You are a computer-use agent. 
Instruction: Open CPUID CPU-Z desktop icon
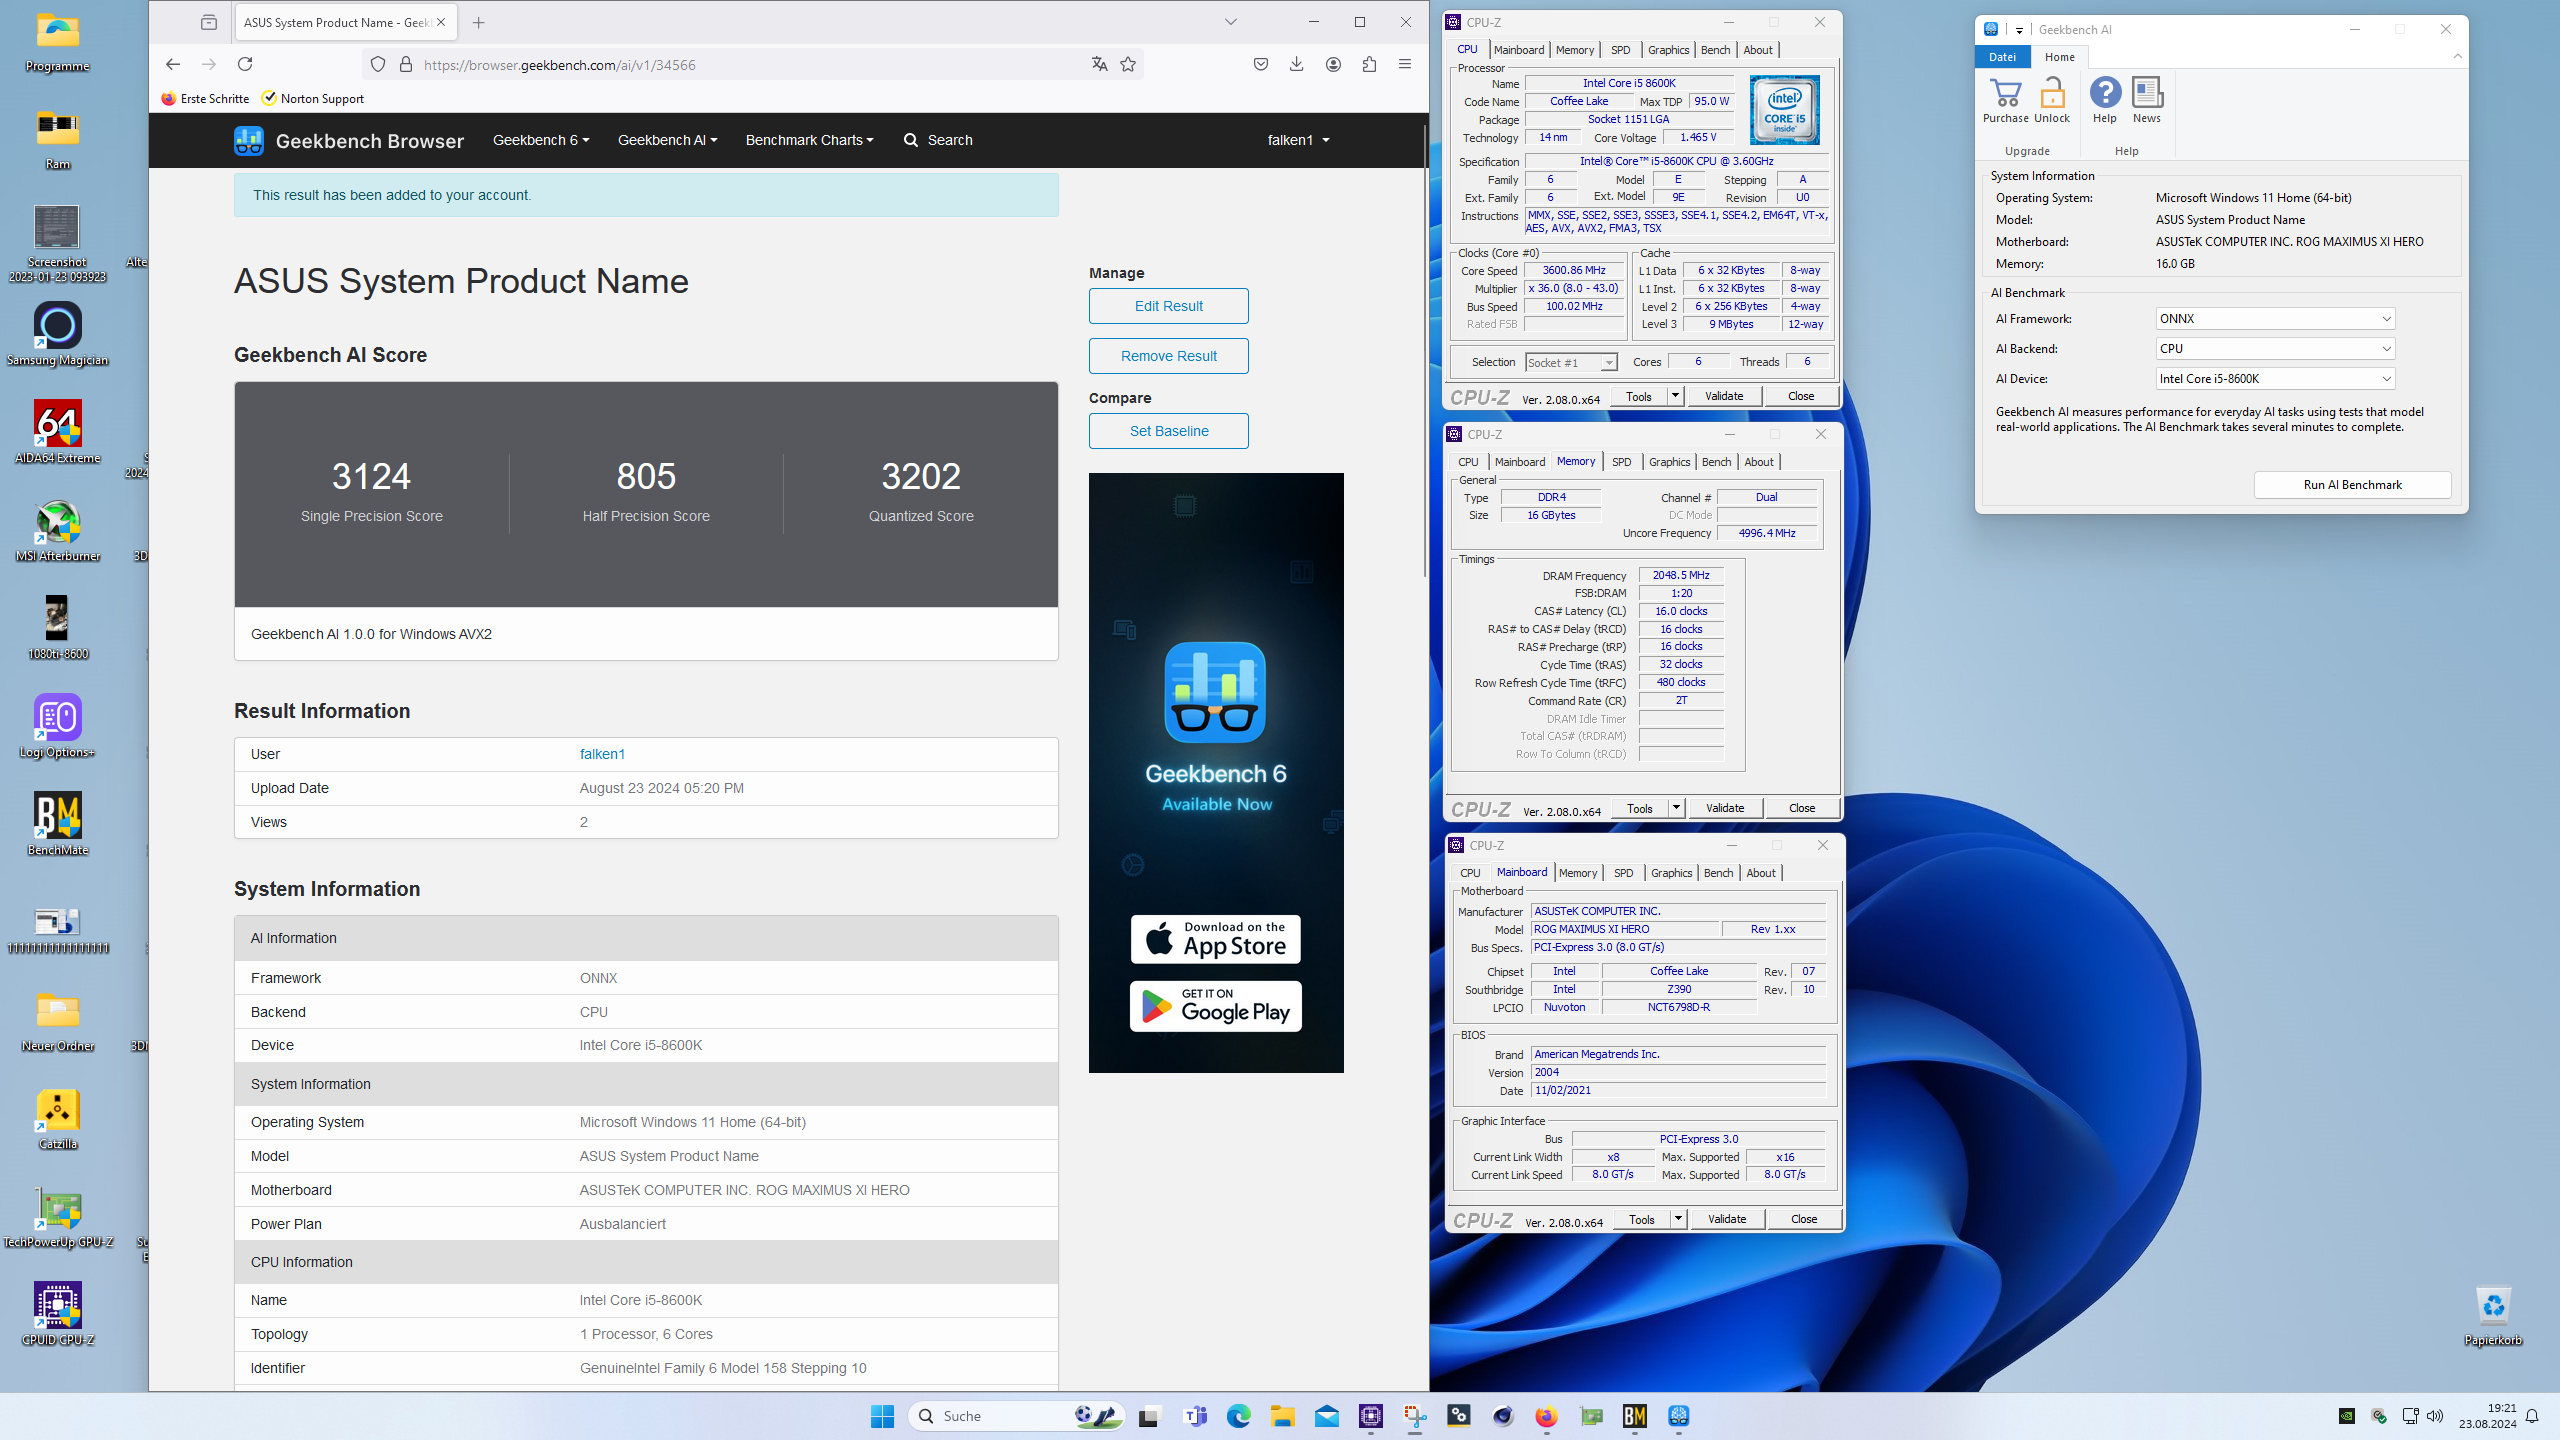click(58, 1314)
